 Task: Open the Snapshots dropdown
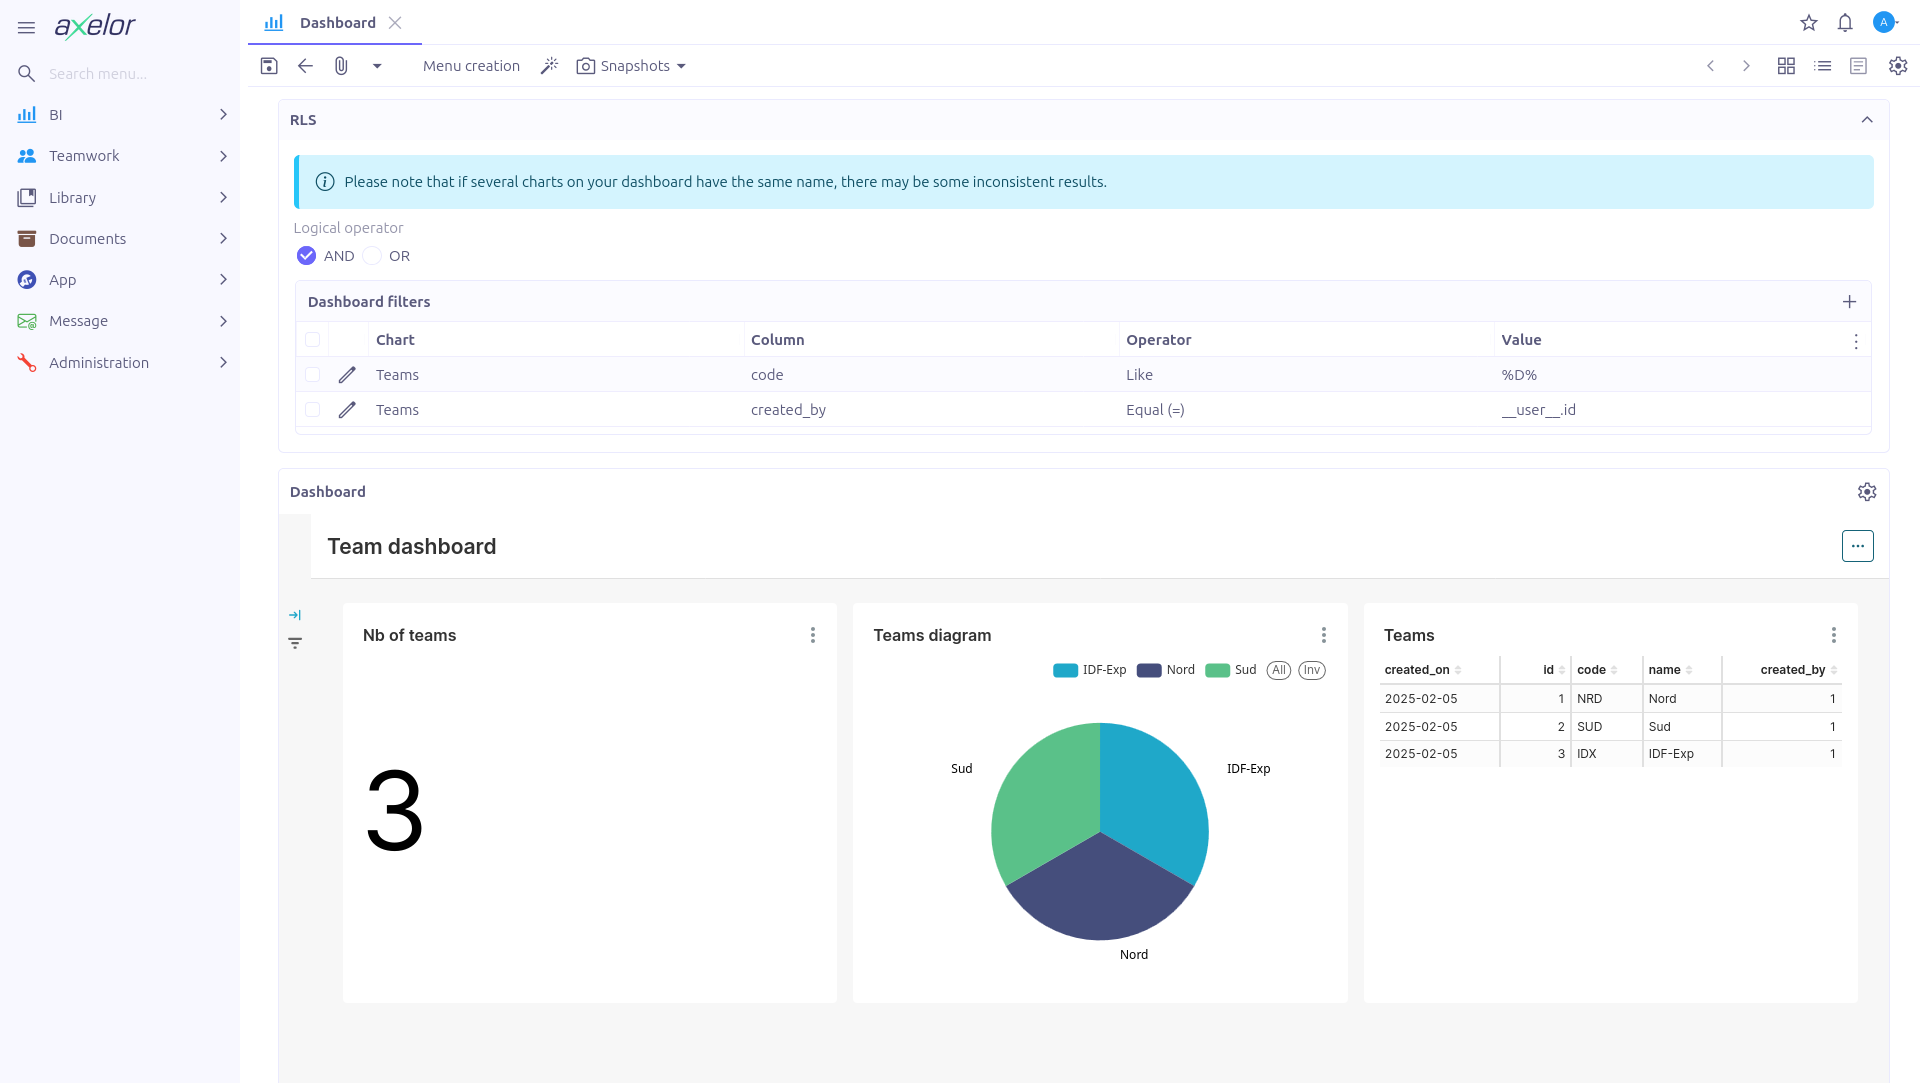coord(630,65)
